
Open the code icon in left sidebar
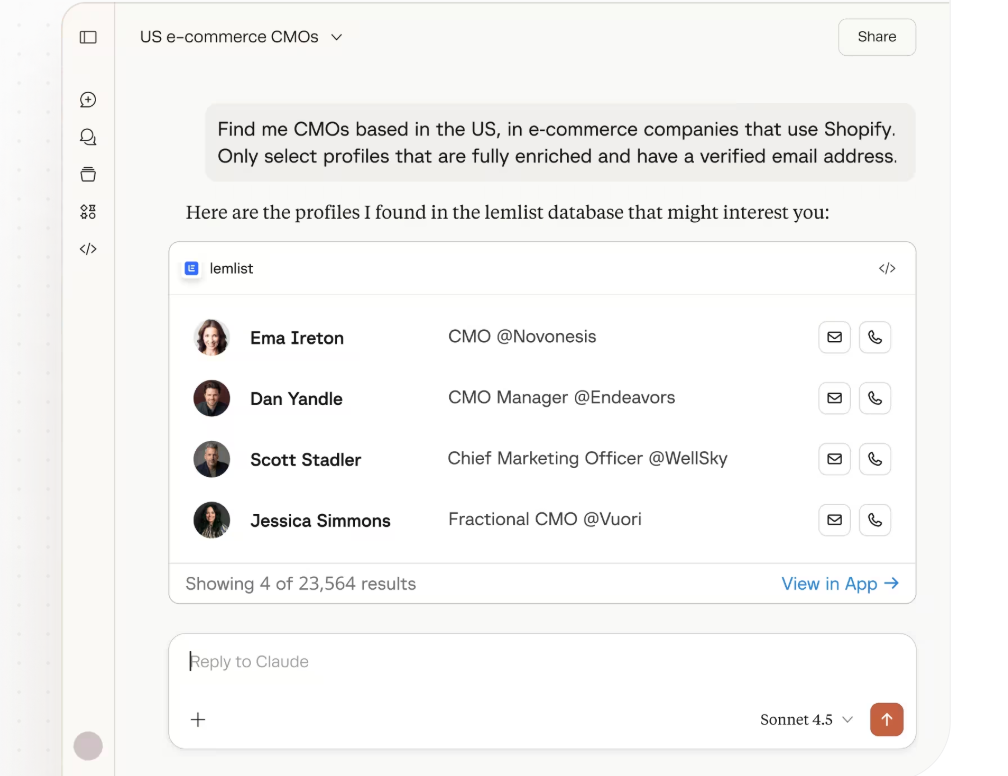pyautogui.click(x=88, y=249)
